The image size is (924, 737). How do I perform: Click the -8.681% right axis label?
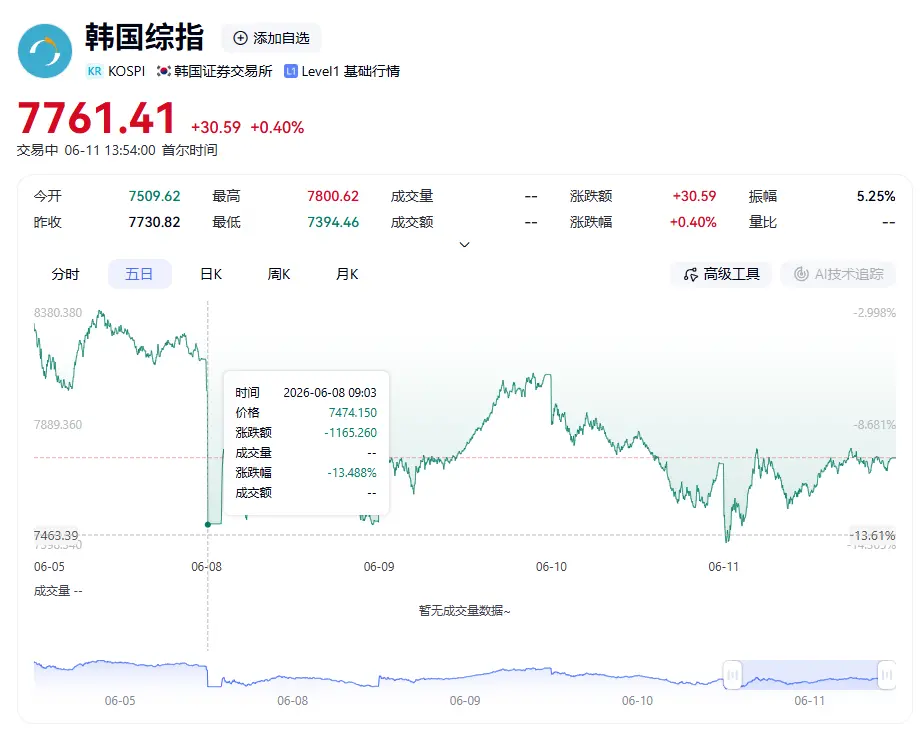(x=874, y=425)
